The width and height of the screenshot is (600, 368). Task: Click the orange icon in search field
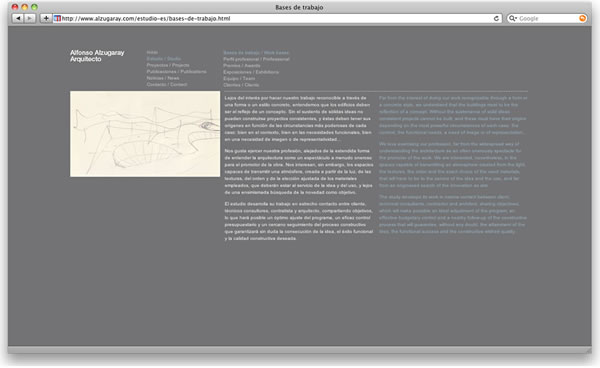pyautogui.click(x=582, y=18)
